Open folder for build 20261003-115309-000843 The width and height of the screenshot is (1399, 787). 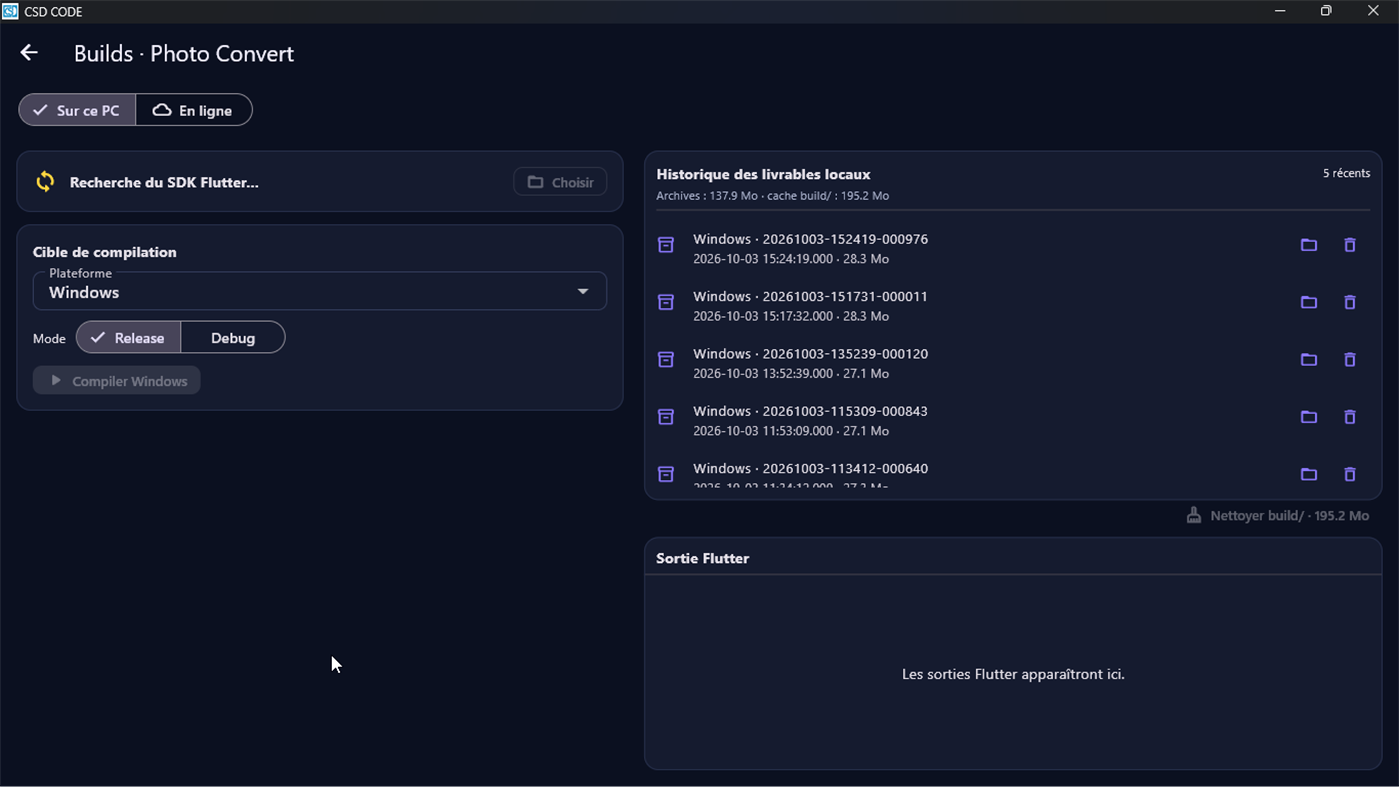tap(1308, 417)
